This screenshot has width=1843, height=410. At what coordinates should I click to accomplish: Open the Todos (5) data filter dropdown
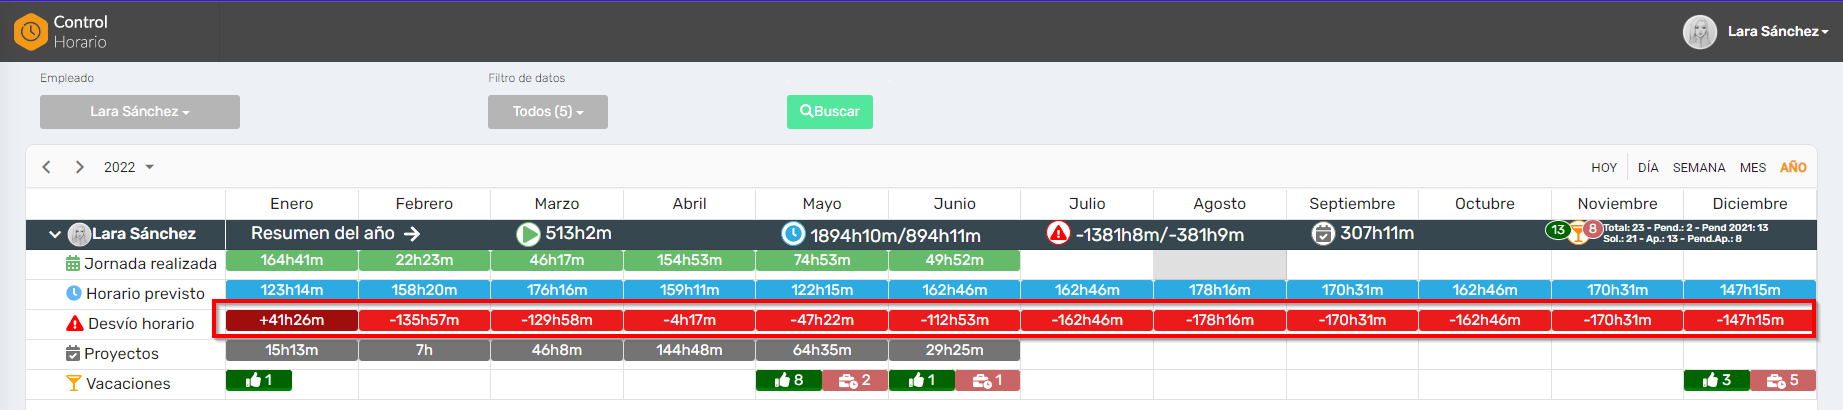click(548, 112)
